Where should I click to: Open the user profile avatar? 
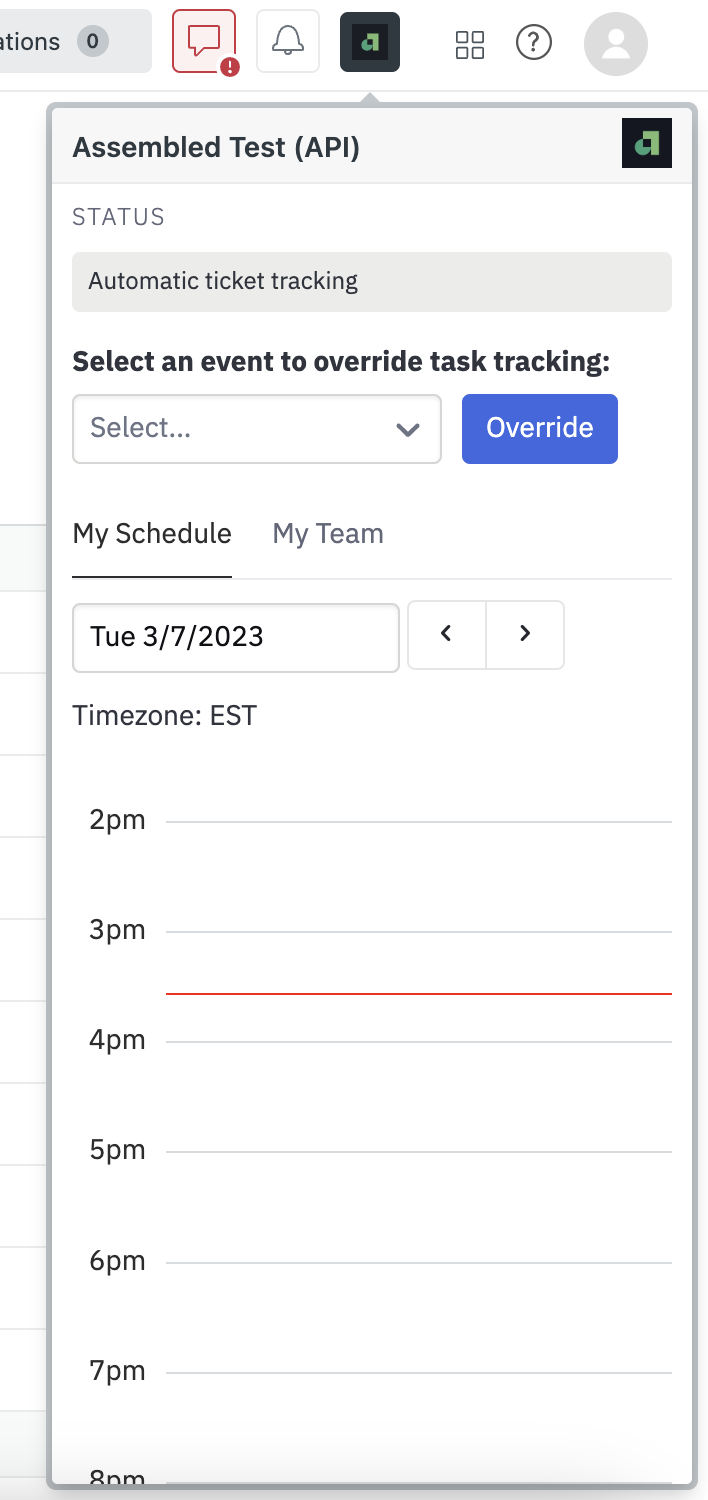pos(616,43)
